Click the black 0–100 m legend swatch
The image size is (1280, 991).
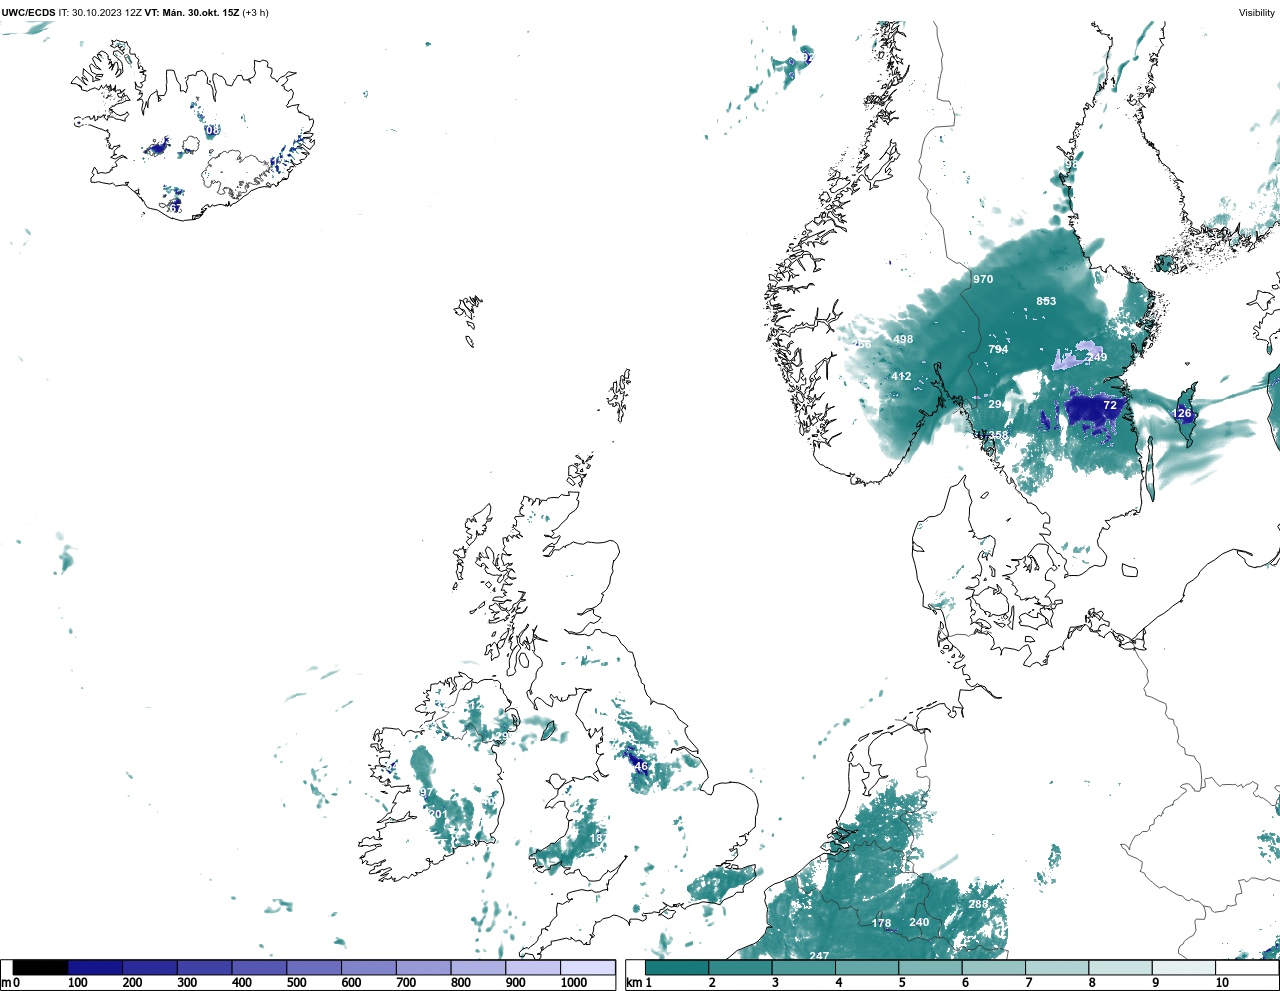40,968
